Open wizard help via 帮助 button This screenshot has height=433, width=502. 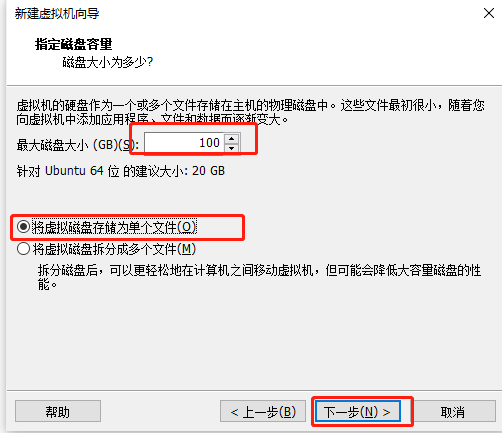click(x=58, y=412)
